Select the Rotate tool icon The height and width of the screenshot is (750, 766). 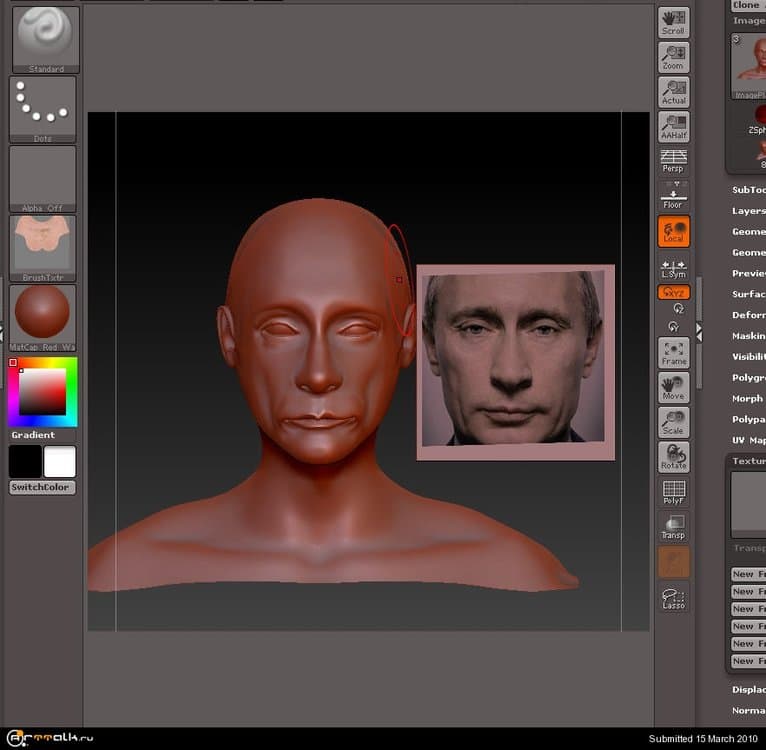(673, 457)
